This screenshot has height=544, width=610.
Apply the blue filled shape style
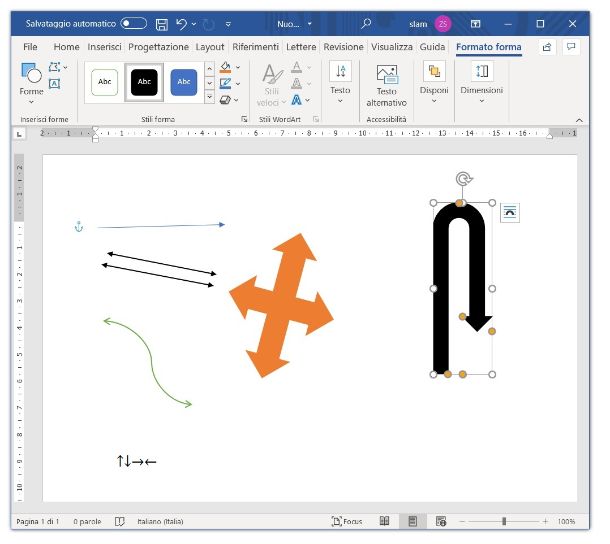184,82
